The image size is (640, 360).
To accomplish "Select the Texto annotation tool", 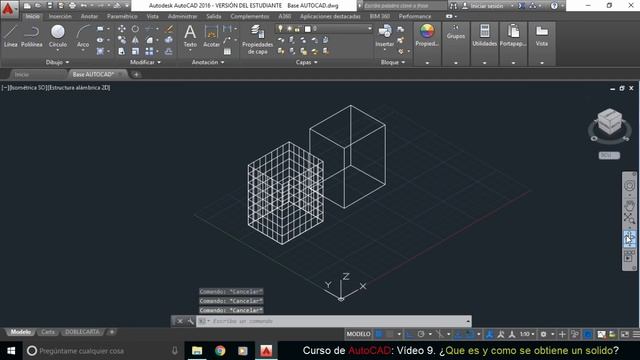I will (x=190, y=36).
